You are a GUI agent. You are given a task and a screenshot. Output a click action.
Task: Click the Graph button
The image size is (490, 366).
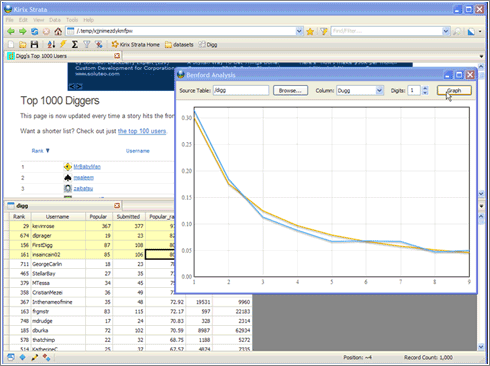pos(454,90)
